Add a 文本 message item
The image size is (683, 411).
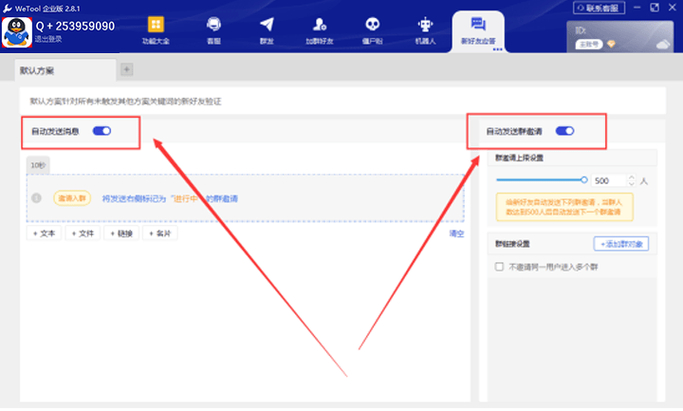(x=44, y=233)
